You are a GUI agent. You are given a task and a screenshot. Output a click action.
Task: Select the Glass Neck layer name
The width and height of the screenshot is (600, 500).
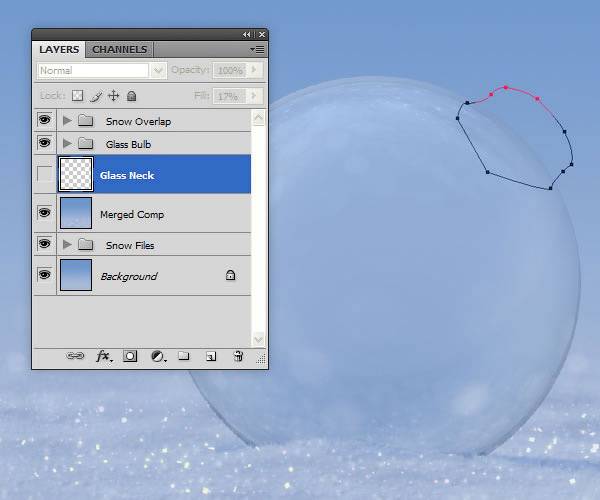click(127, 176)
